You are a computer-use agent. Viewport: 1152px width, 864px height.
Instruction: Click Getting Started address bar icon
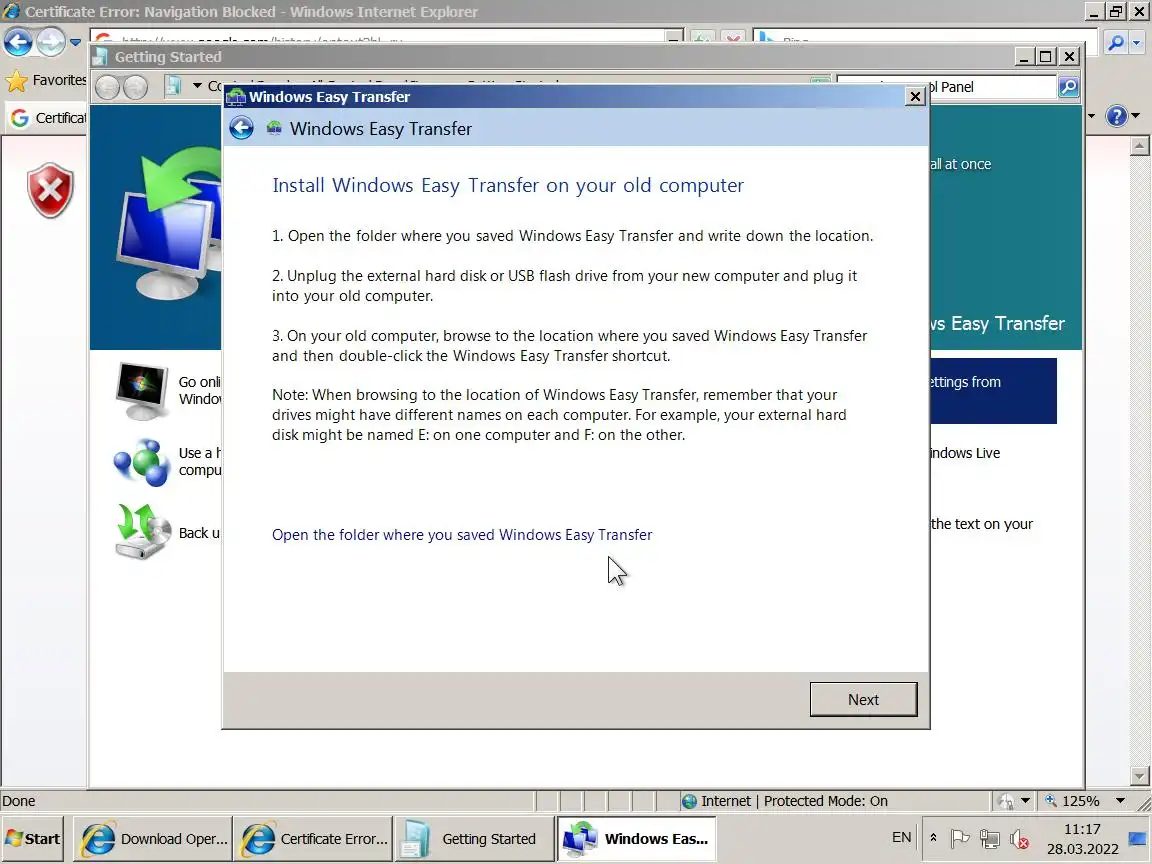174,86
